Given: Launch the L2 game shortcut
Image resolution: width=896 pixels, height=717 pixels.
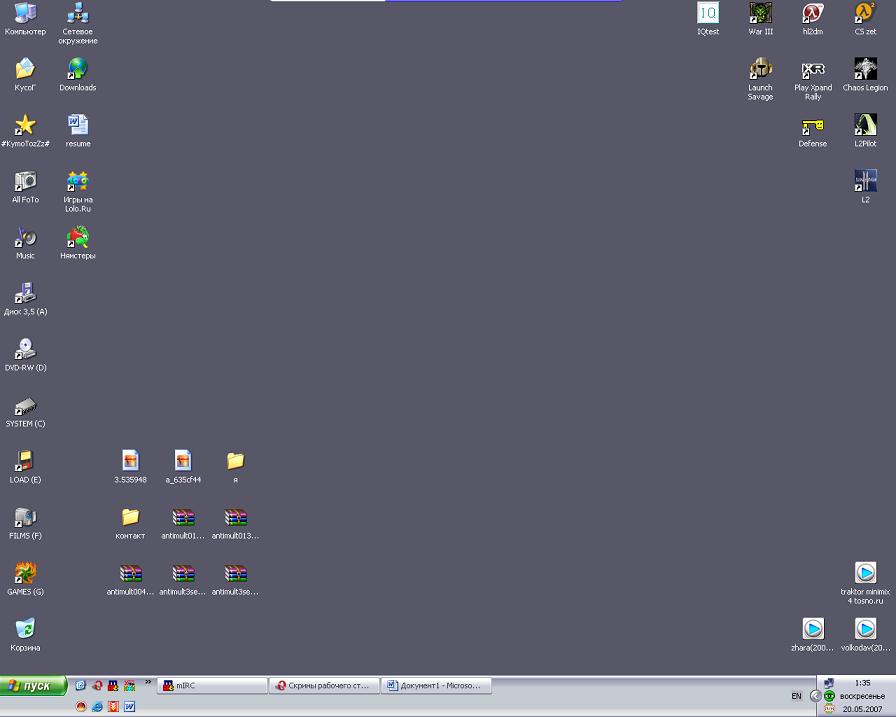Looking at the screenshot, I should click(x=866, y=186).
